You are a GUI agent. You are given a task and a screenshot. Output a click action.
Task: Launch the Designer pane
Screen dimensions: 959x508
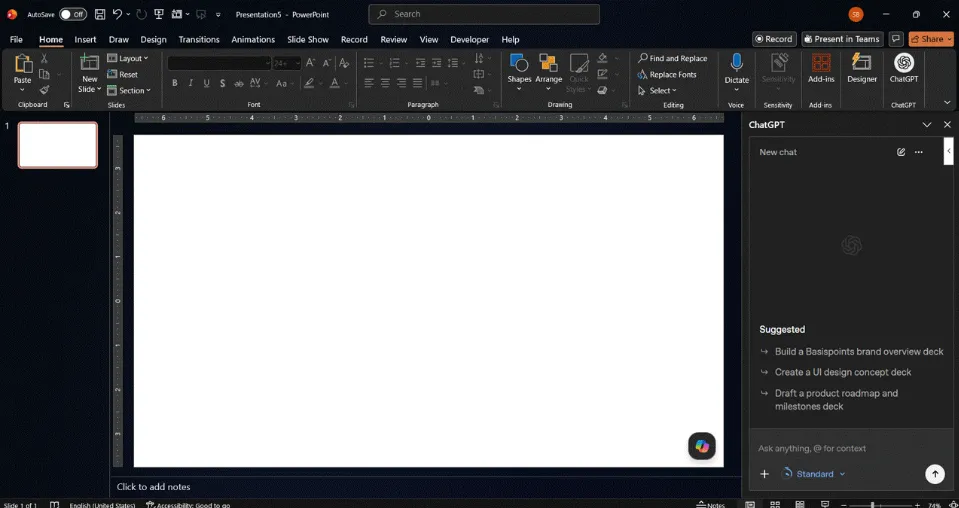click(x=862, y=68)
